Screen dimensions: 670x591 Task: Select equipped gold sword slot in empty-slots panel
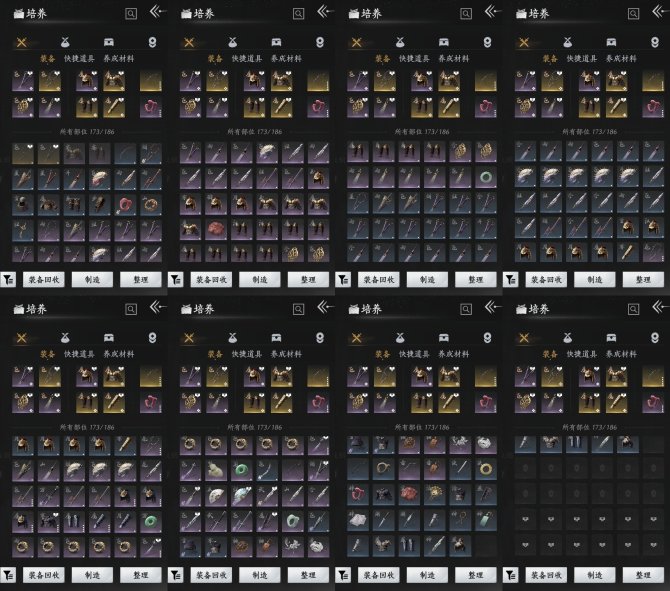552,377
